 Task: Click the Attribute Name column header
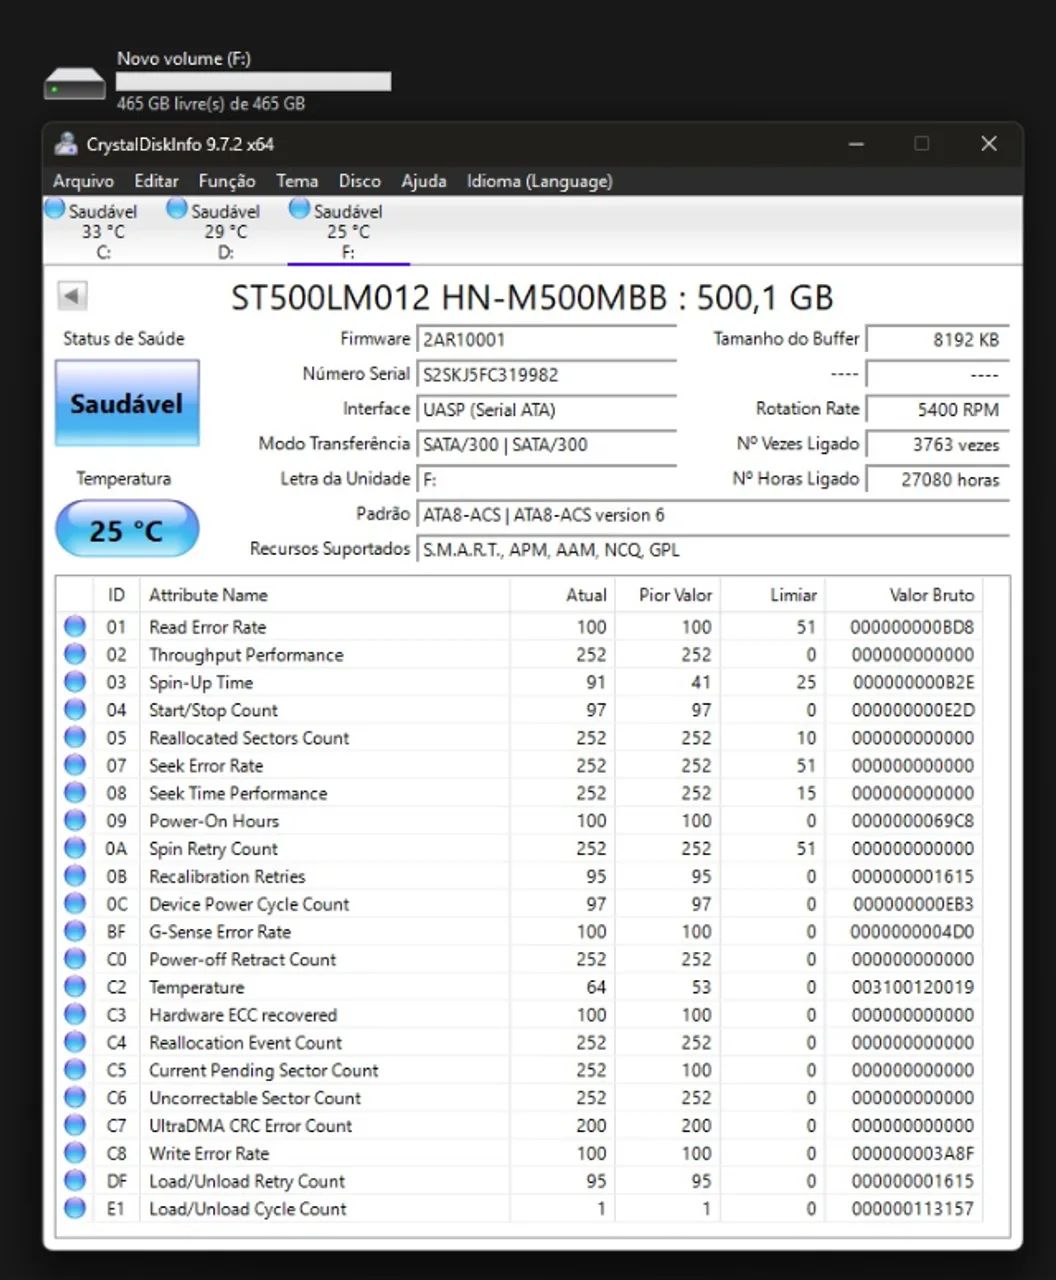tap(325, 595)
